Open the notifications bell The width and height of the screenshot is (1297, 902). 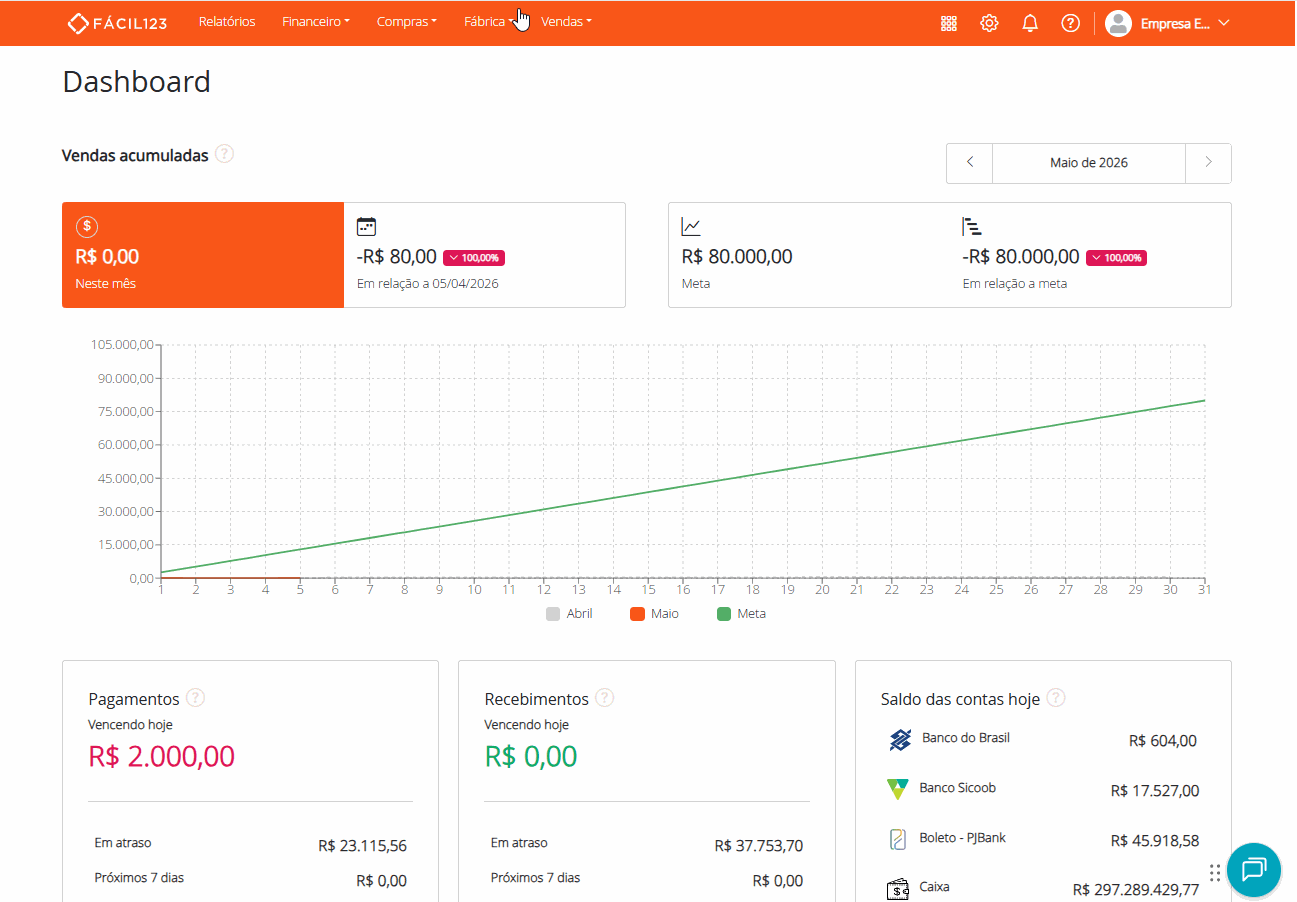tap(1030, 23)
